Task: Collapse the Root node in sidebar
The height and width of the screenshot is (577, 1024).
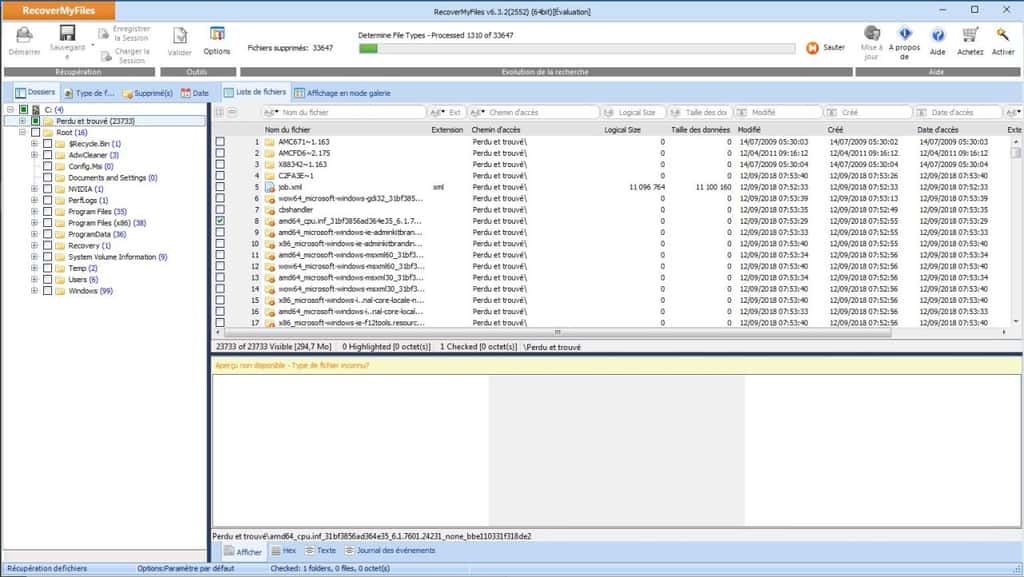Action: tap(20, 130)
